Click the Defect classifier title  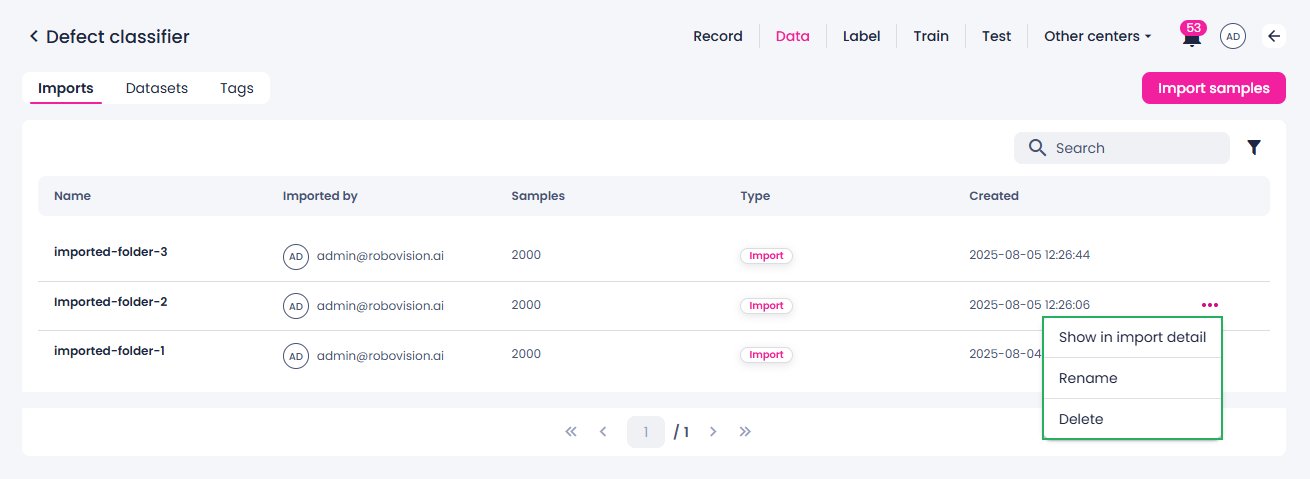tap(118, 37)
